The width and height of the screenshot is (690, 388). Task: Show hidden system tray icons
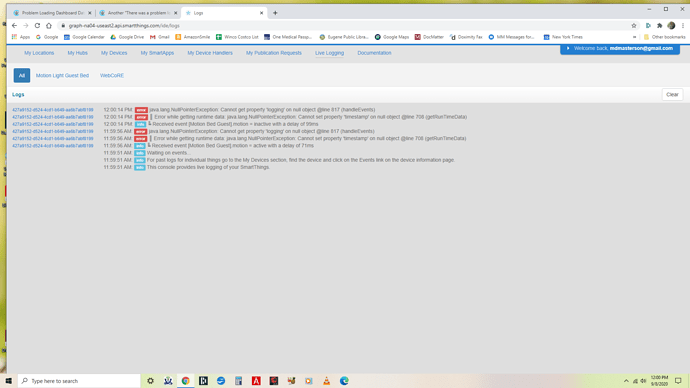[626, 381]
